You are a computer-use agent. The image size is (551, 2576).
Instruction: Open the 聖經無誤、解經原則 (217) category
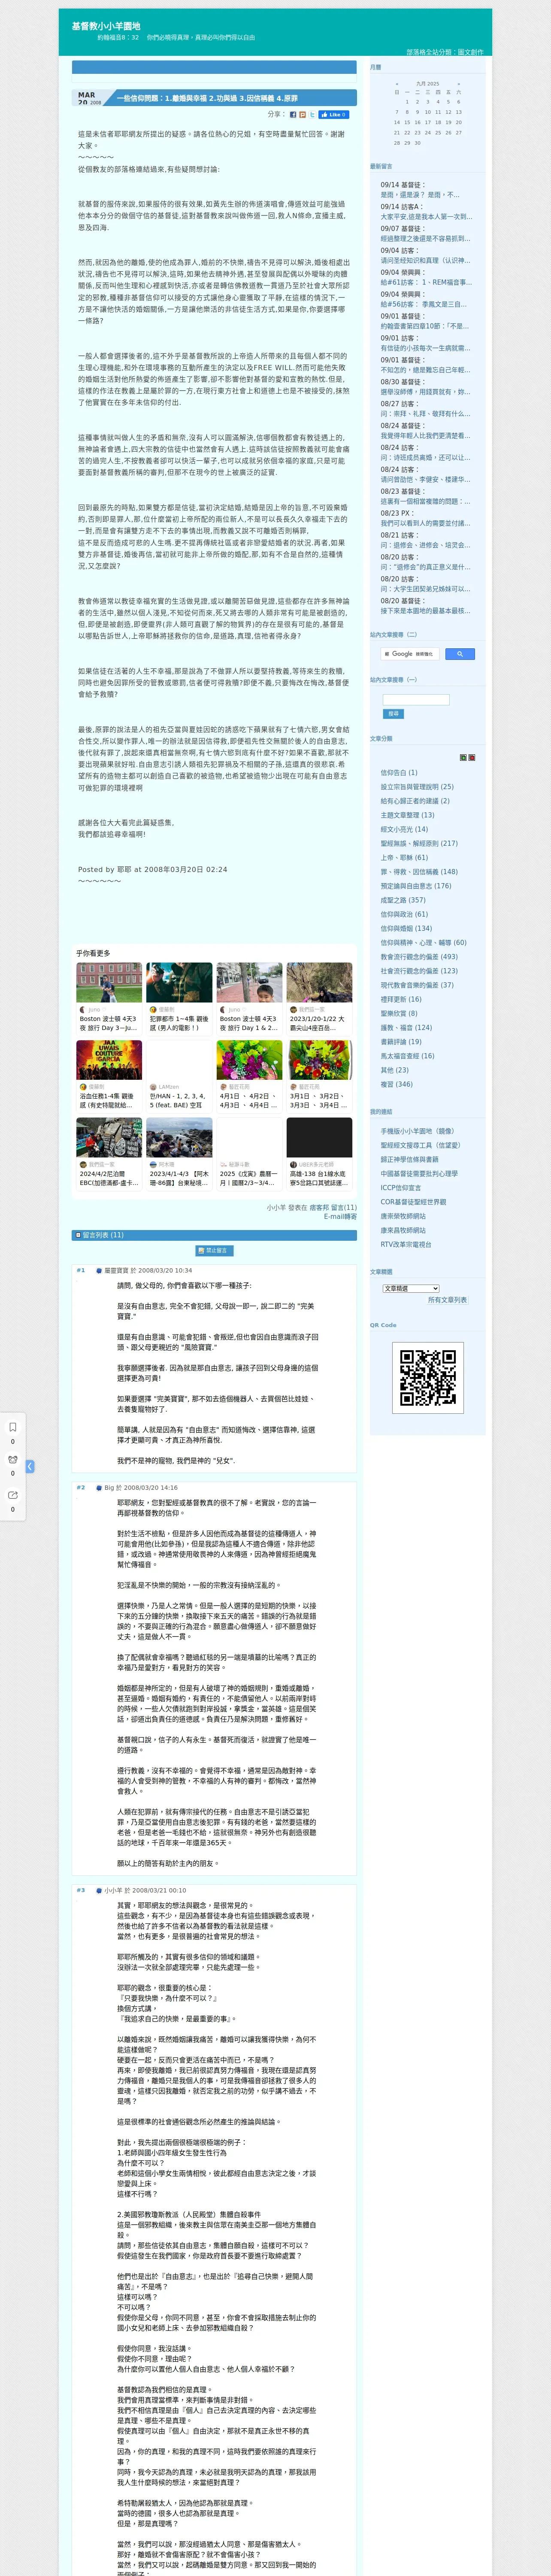tap(419, 843)
